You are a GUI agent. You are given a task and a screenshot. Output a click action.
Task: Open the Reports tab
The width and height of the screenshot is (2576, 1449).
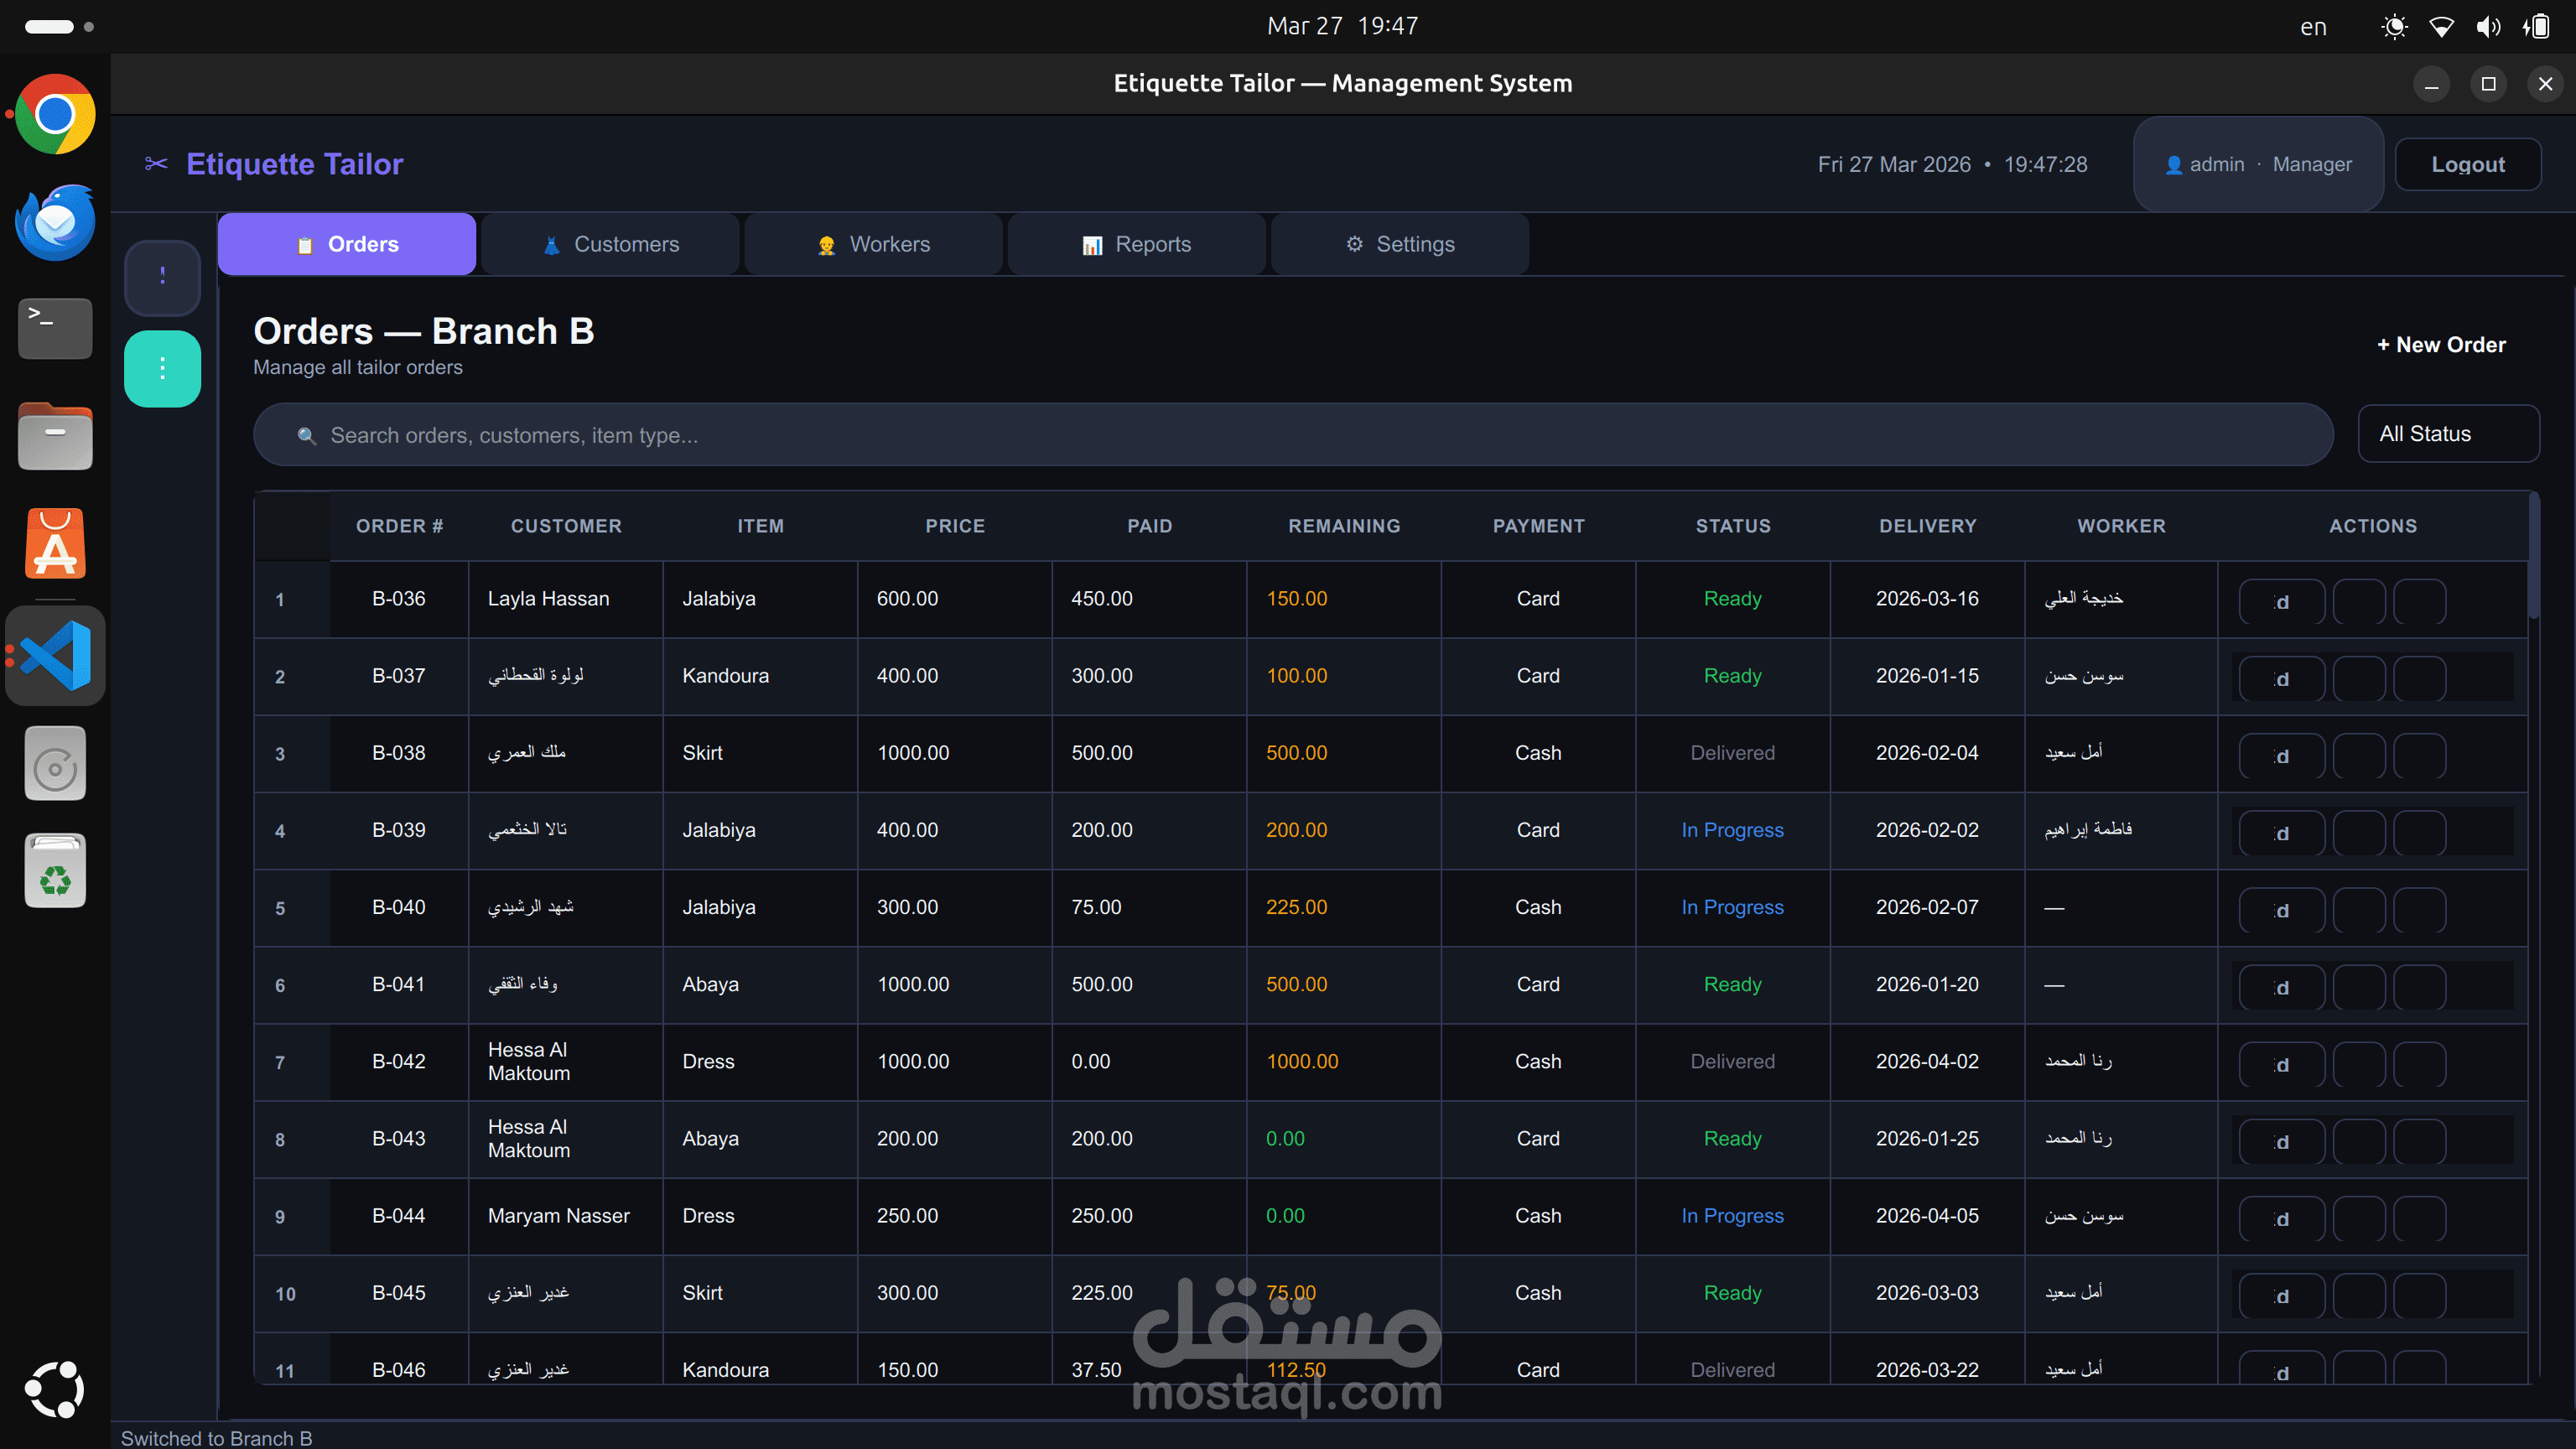[1136, 244]
